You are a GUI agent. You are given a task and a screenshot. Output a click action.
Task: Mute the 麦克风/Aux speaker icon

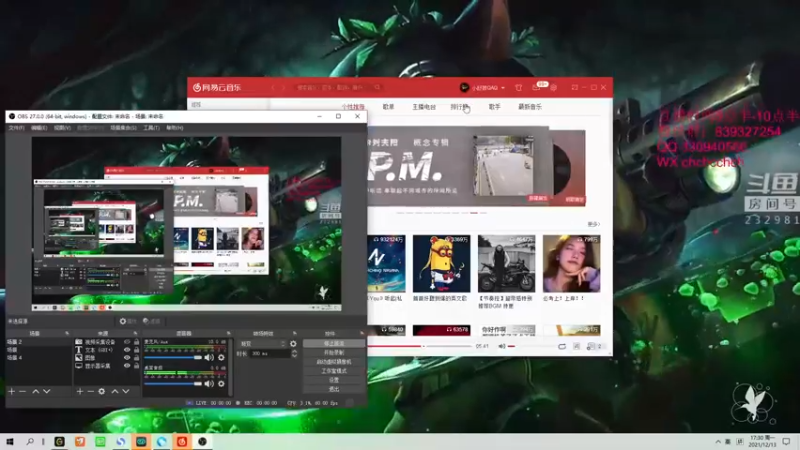(209, 358)
